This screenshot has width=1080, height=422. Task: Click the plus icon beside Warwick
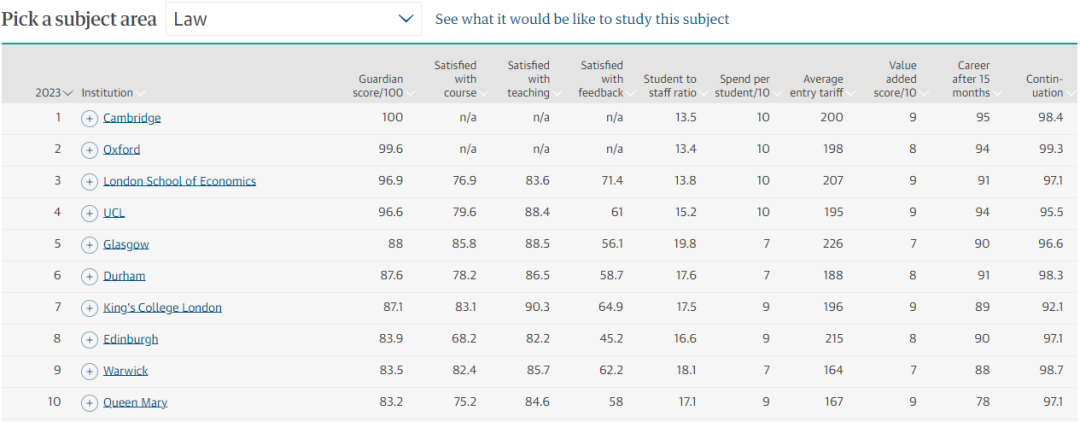[89, 371]
